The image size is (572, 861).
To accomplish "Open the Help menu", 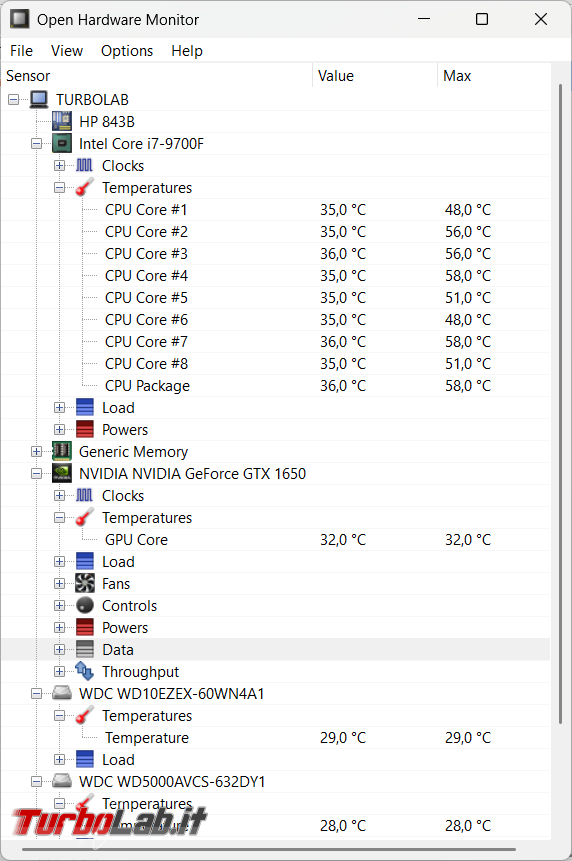I will 187,51.
